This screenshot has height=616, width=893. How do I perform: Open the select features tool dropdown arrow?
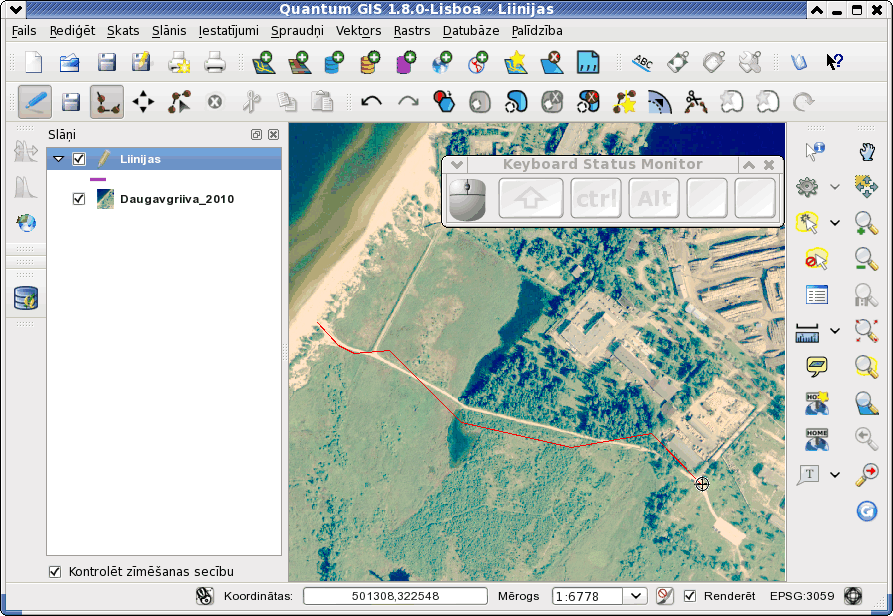(x=835, y=223)
